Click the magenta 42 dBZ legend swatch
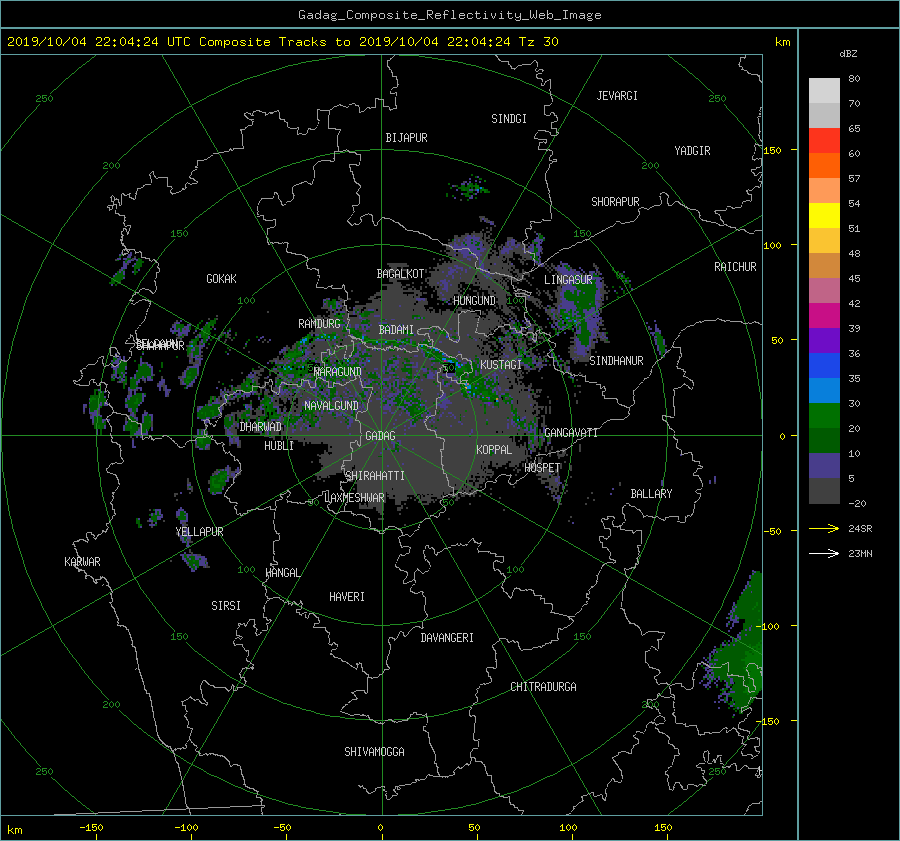This screenshot has height=841, width=900. [x=824, y=315]
